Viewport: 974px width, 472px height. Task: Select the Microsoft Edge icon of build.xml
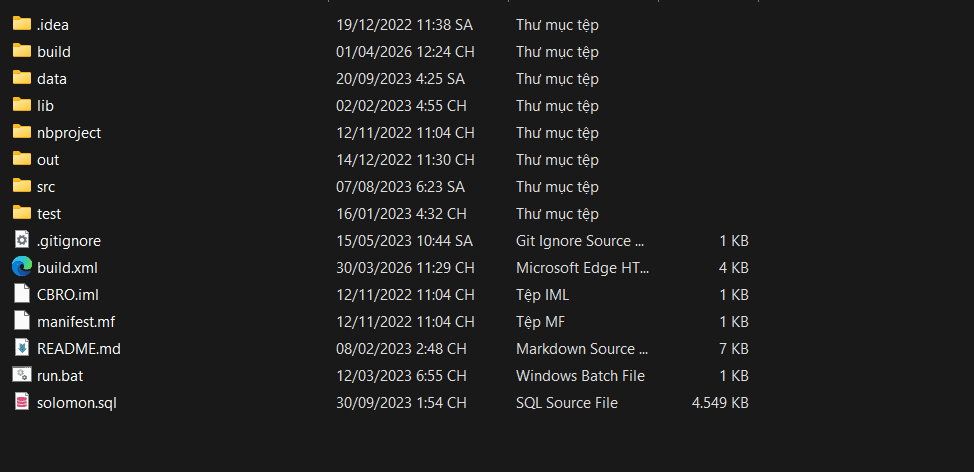click(x=22, y=267)
